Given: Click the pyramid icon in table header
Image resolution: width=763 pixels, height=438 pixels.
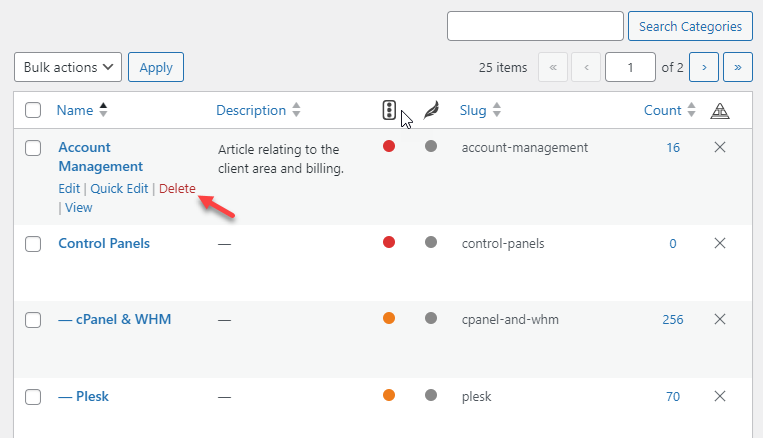Looking at the screenshot, I should coord(720,111).
